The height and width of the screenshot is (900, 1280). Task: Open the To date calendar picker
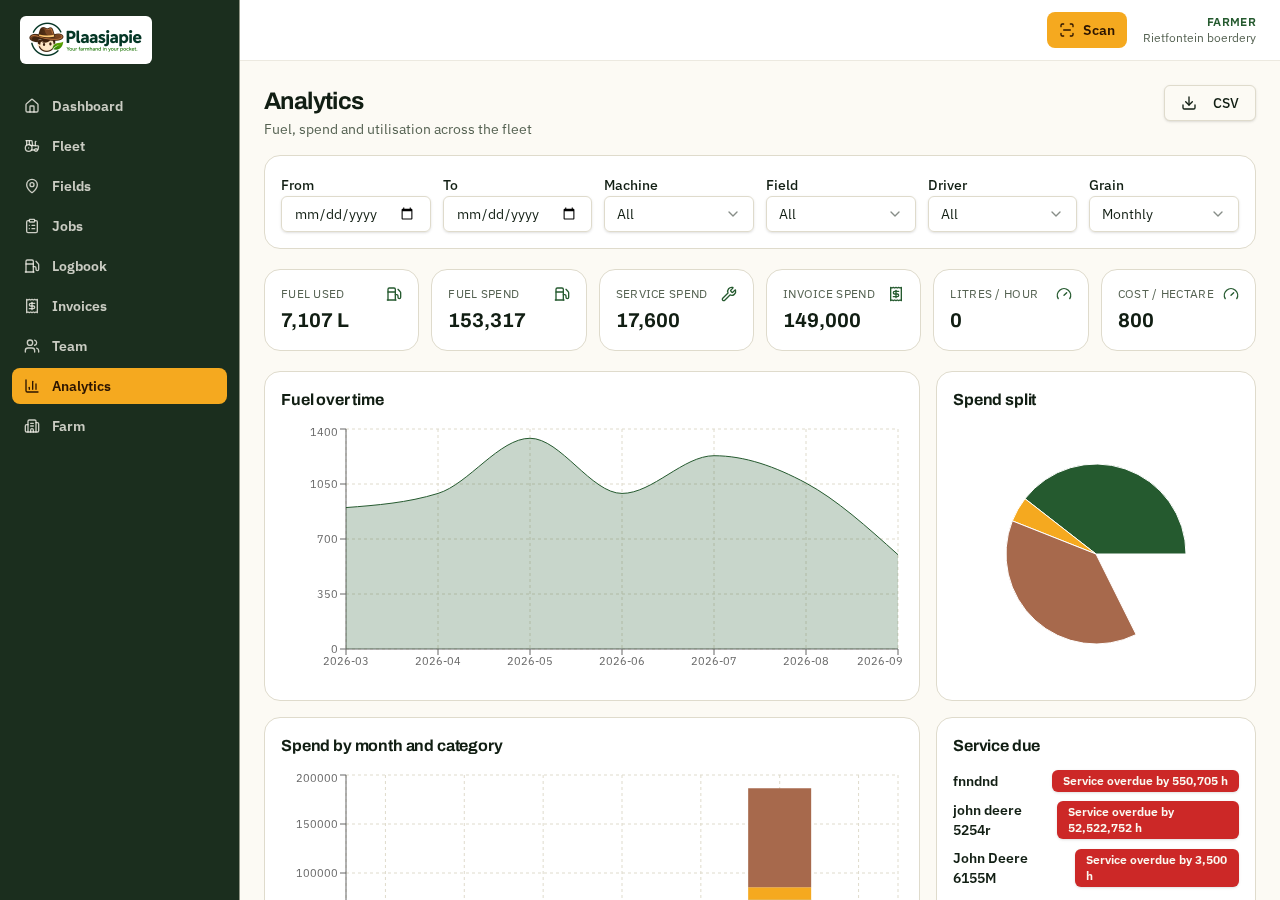(569, 214)
